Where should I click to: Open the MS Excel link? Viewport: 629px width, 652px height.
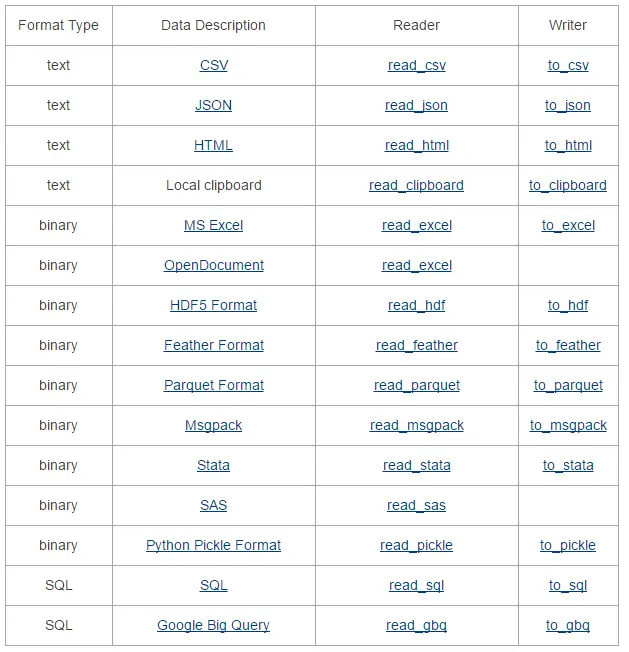point(213,225)
